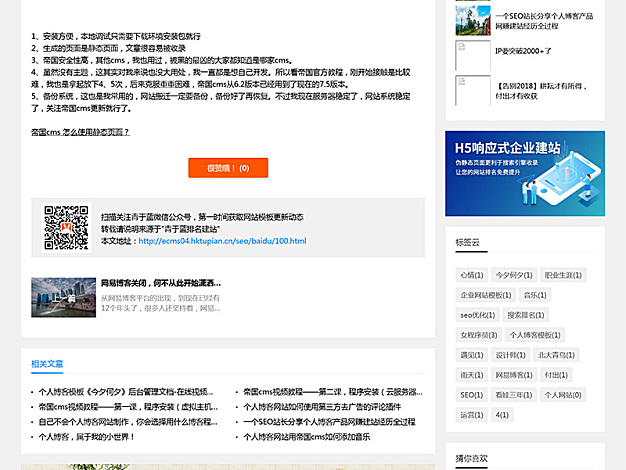
Task: Open sidebar thumbnail for SEO站长 article
Action: pyautogui.click(x=473, y=21)
